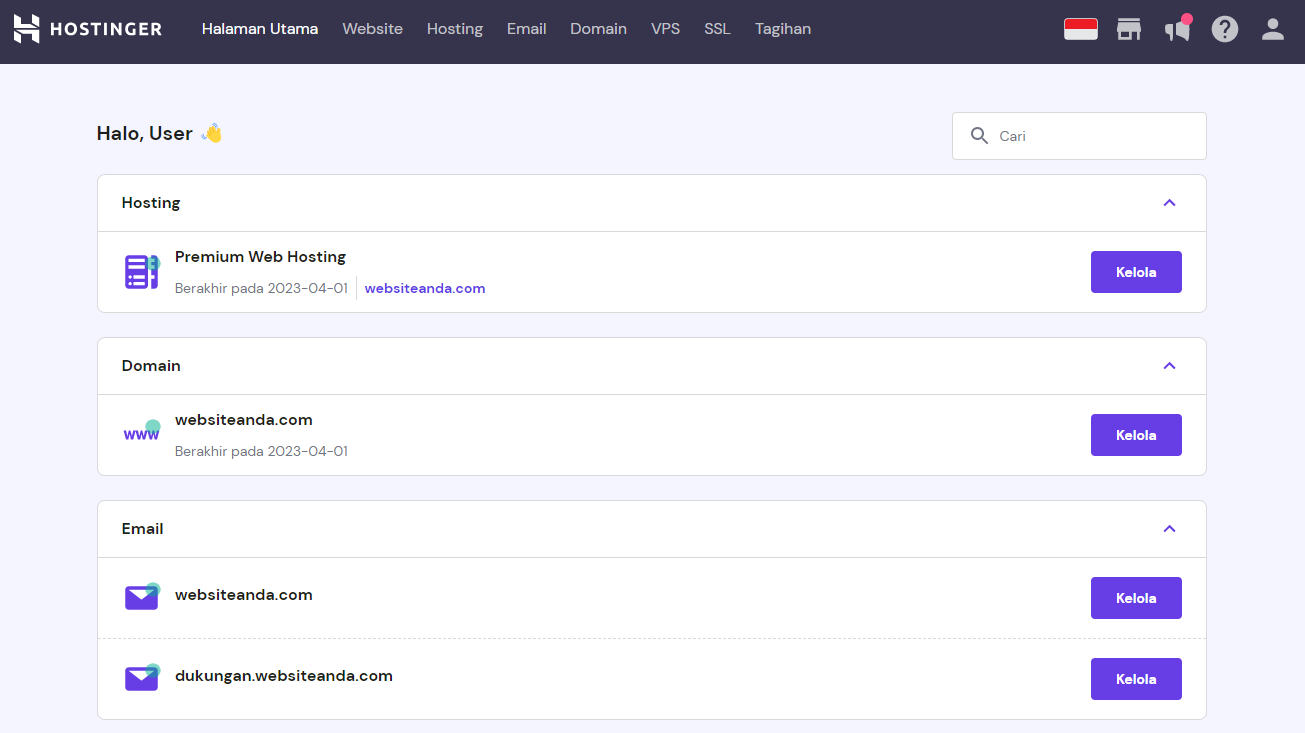
Task: Click the websiteanda.com domain name text
Action: tap(244, 420)
